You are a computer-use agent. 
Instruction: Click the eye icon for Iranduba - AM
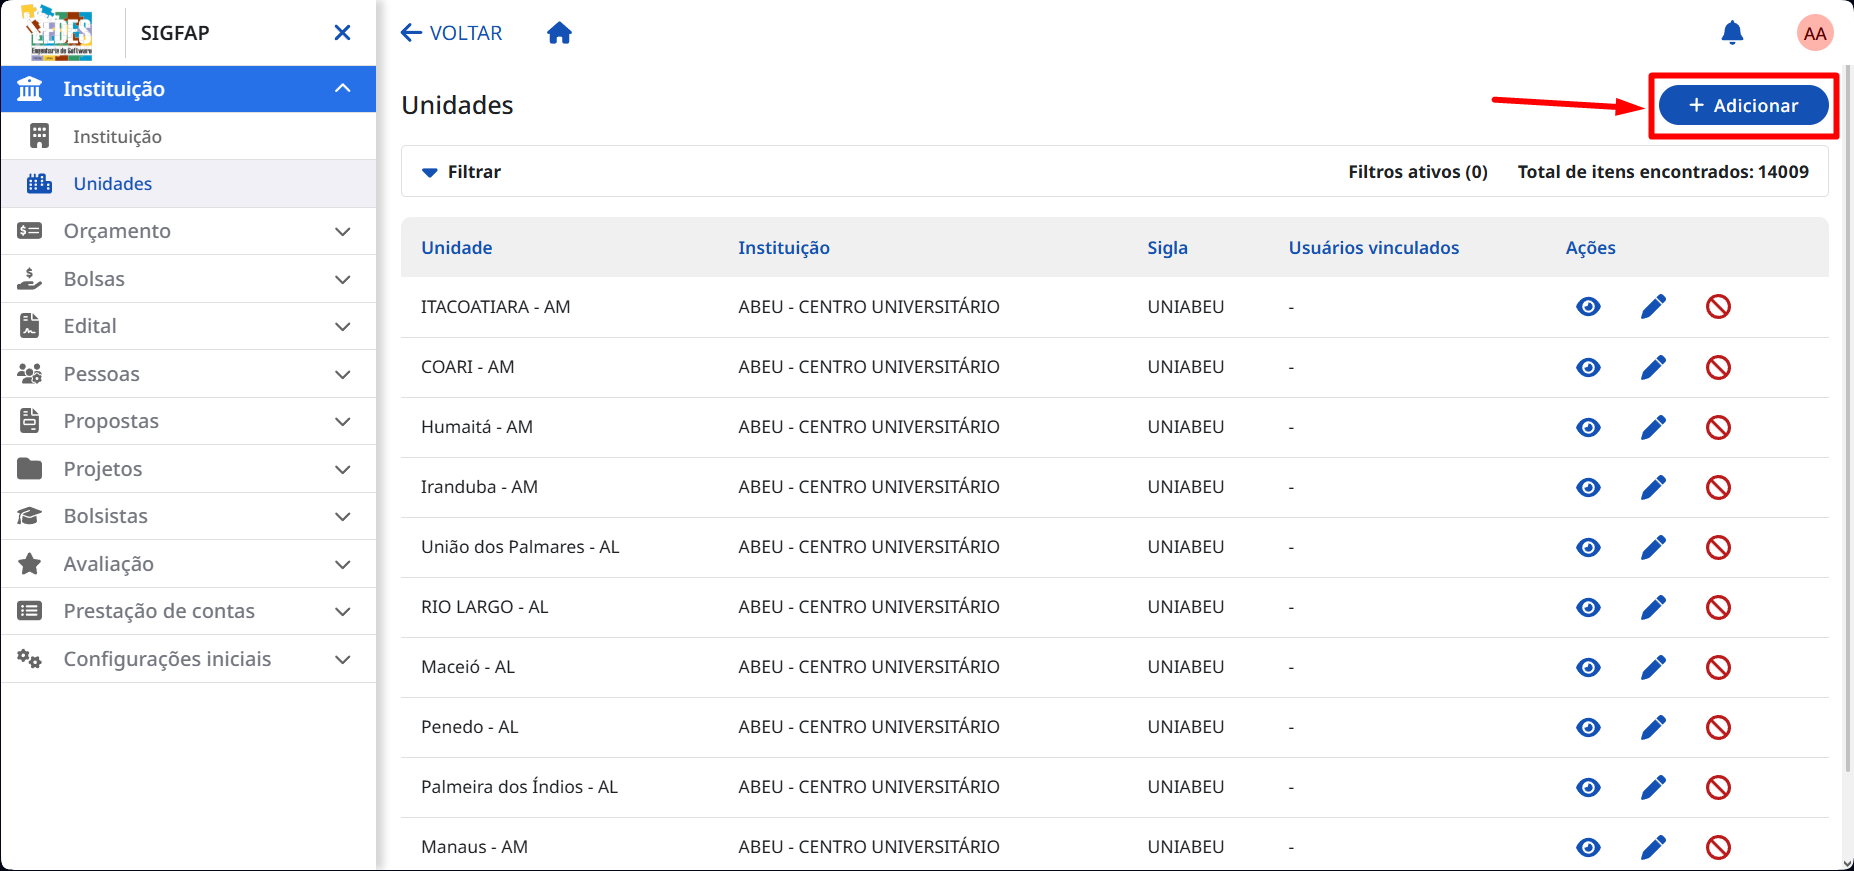[x=1588, y=487]
